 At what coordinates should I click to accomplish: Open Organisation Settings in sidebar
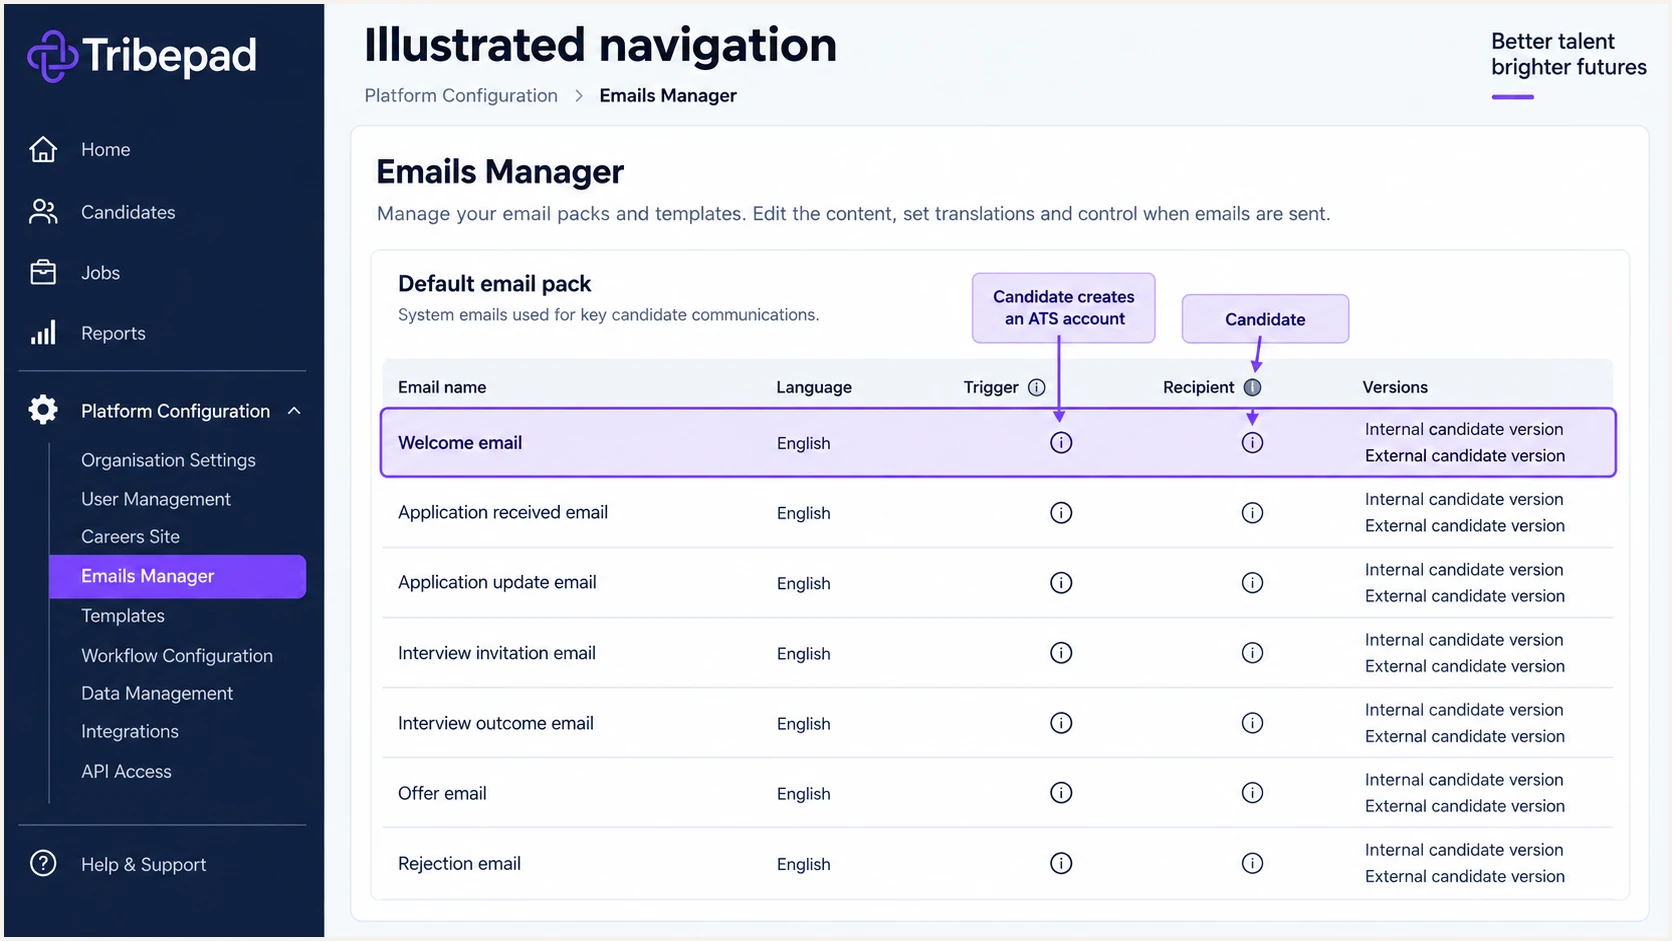pyautogui.click(x=168, y=460)
